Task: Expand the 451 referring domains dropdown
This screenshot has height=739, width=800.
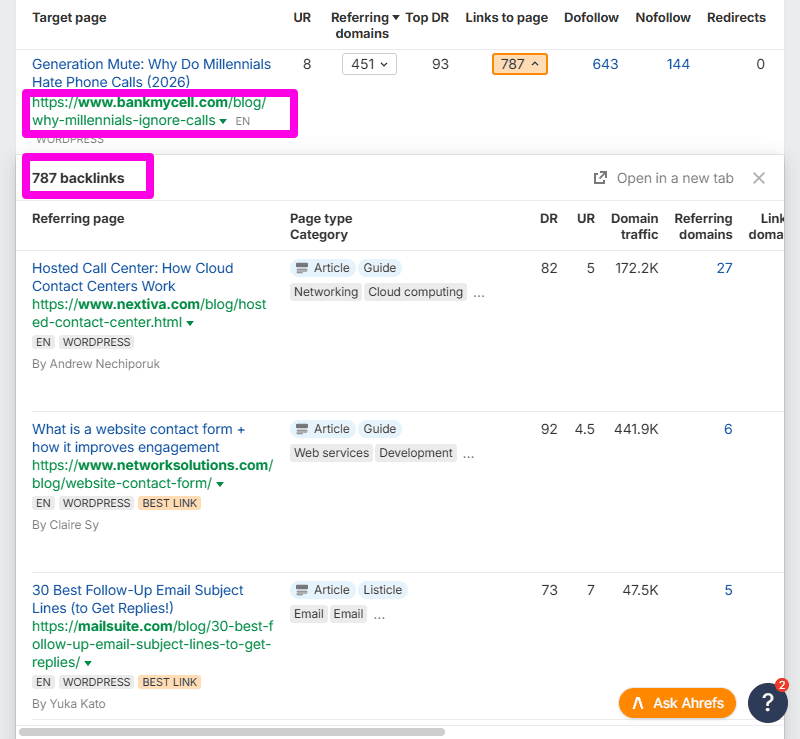Action: pos(369,64)
